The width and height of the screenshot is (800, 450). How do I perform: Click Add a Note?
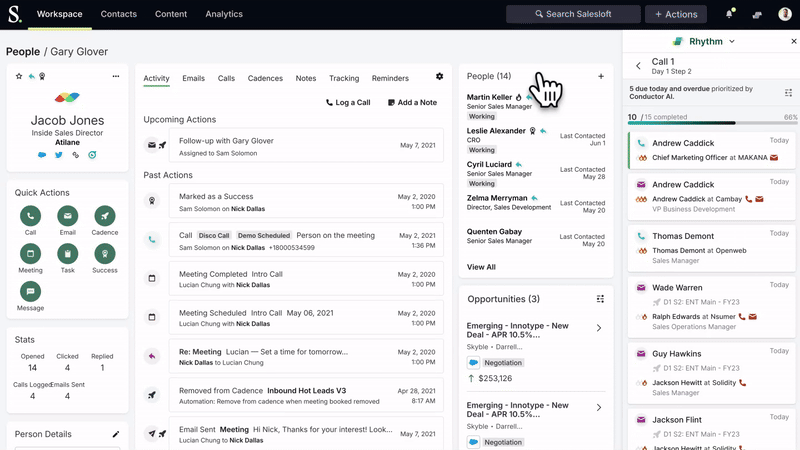click(412, 103)
